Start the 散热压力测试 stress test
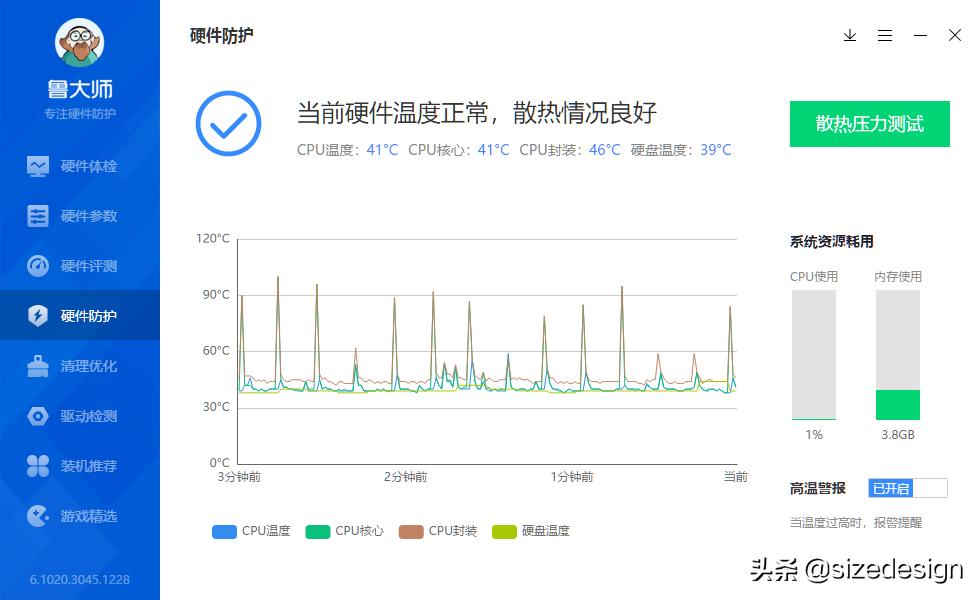Screen dimensions: 980x600 coord(869,124)
